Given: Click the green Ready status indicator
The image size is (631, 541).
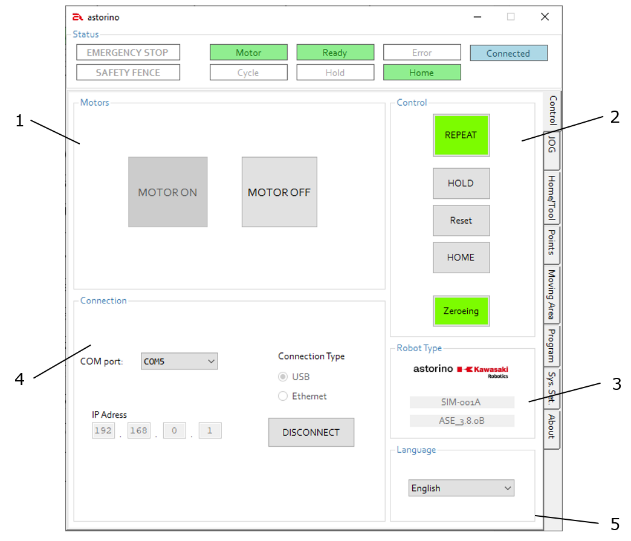Looking at the screenshot, I should [x=335, y=52].
